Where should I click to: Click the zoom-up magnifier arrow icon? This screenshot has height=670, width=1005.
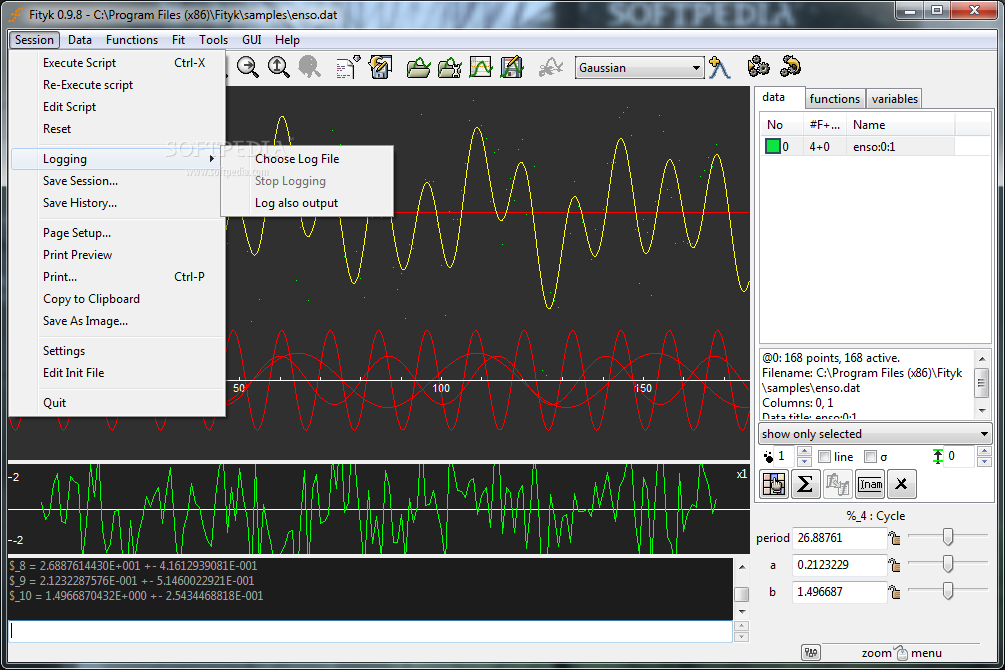pyautogui.click(x=278, y=67)
